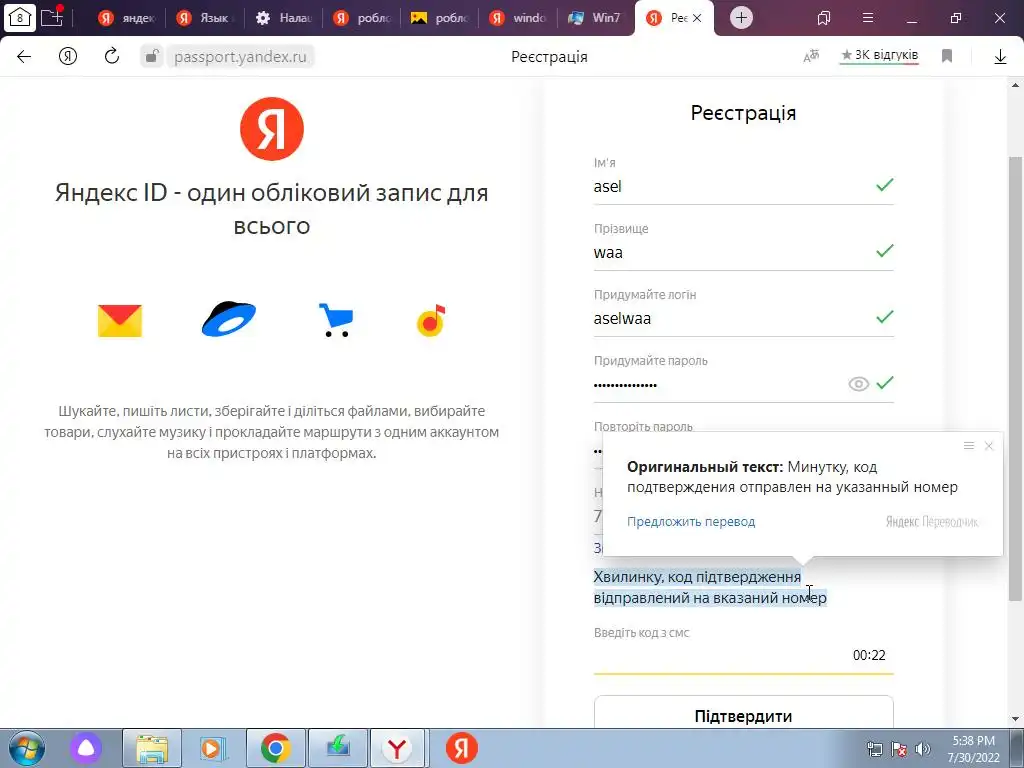Open Windows Explorer from the taskbar
The height and width of the screenshot is (768, 1024).
(152, 748)
